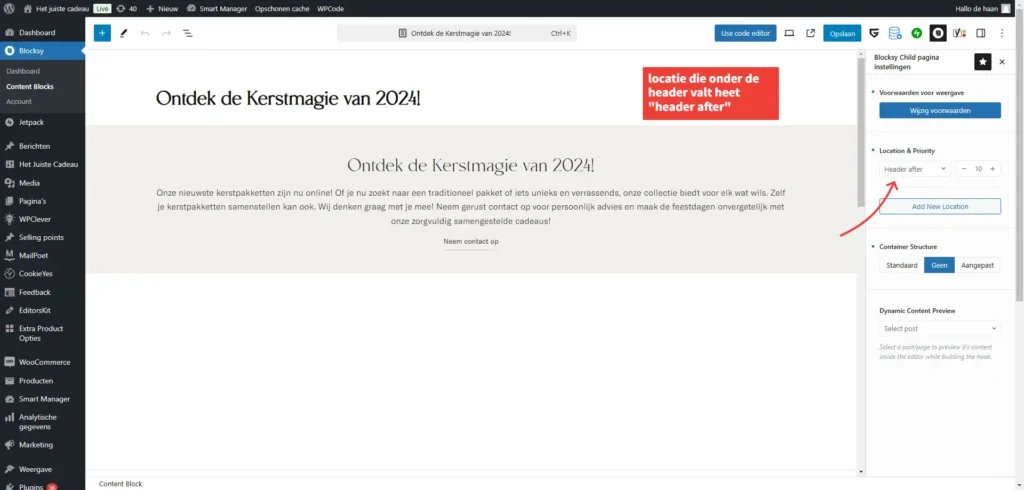The width and height of the screenshot is (1024, 490).
Task: Unpin the sidebar with star icon
Action: (x=984, y=62)
